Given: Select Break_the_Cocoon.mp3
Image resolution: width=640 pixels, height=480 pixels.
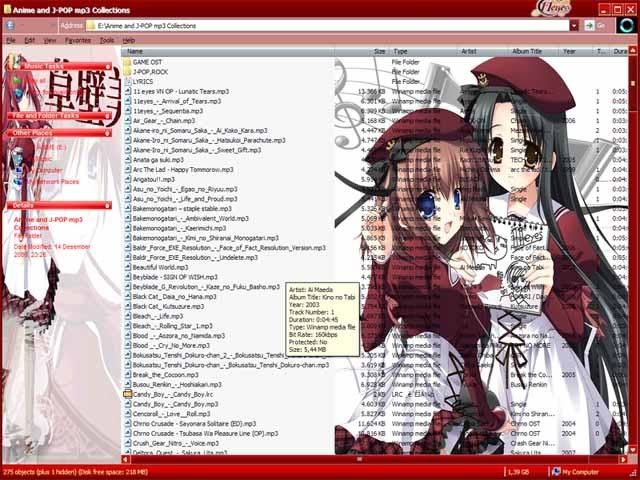Looking at the screenshot, I should click(x=166, y=375).
